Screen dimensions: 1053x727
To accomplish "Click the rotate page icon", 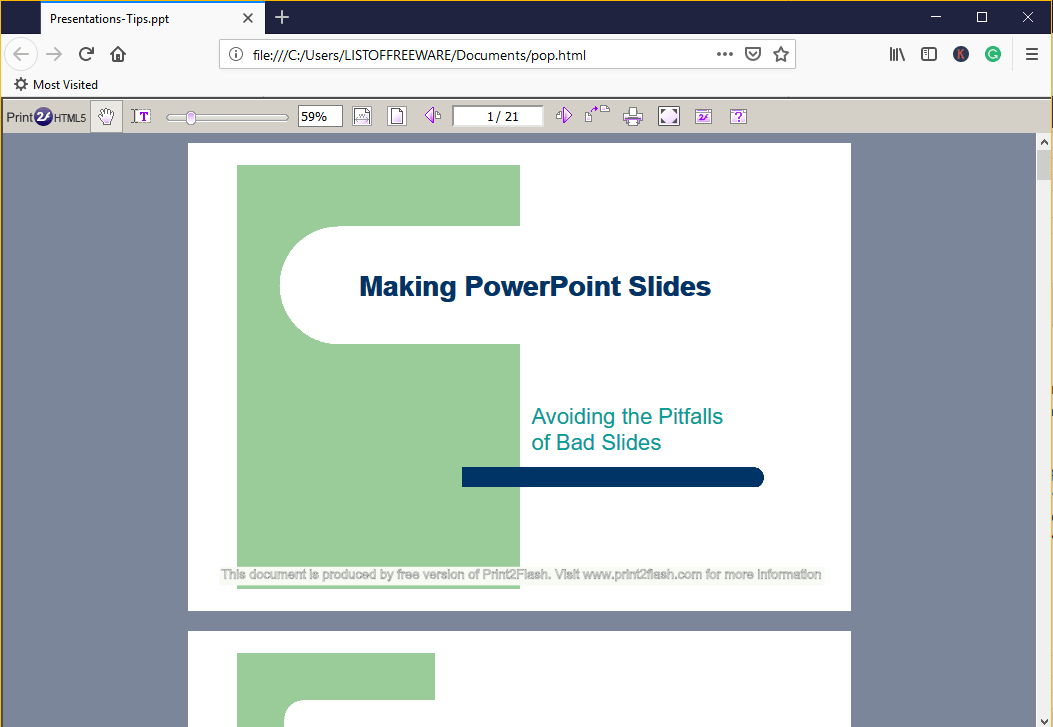I will (597, 115).
